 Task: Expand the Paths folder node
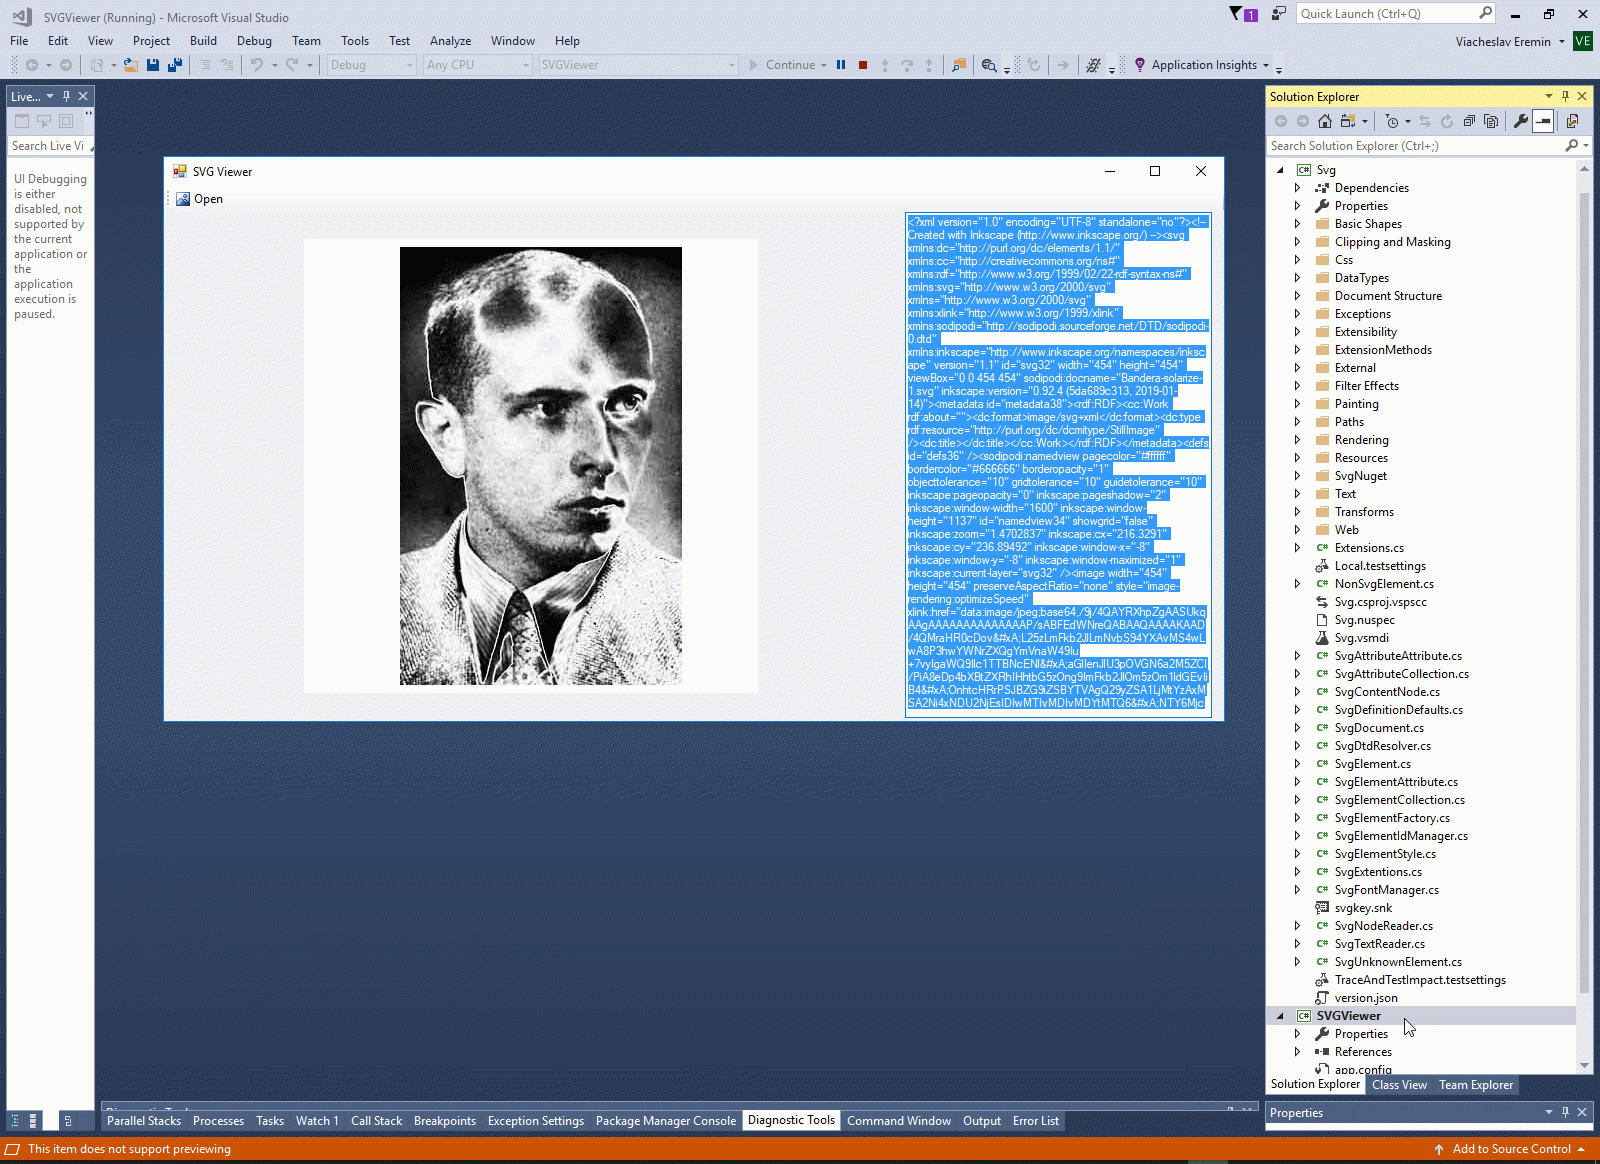tap(1297, 422)
